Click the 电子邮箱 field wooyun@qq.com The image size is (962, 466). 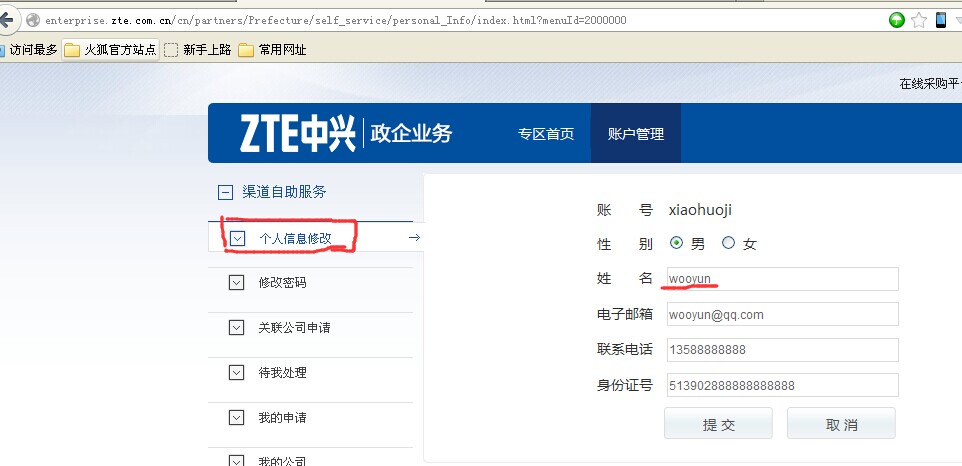(783, 315)
